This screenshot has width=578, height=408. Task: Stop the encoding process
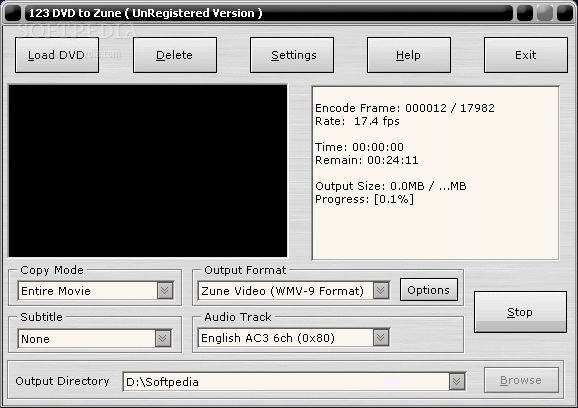(x=520, y=312)
